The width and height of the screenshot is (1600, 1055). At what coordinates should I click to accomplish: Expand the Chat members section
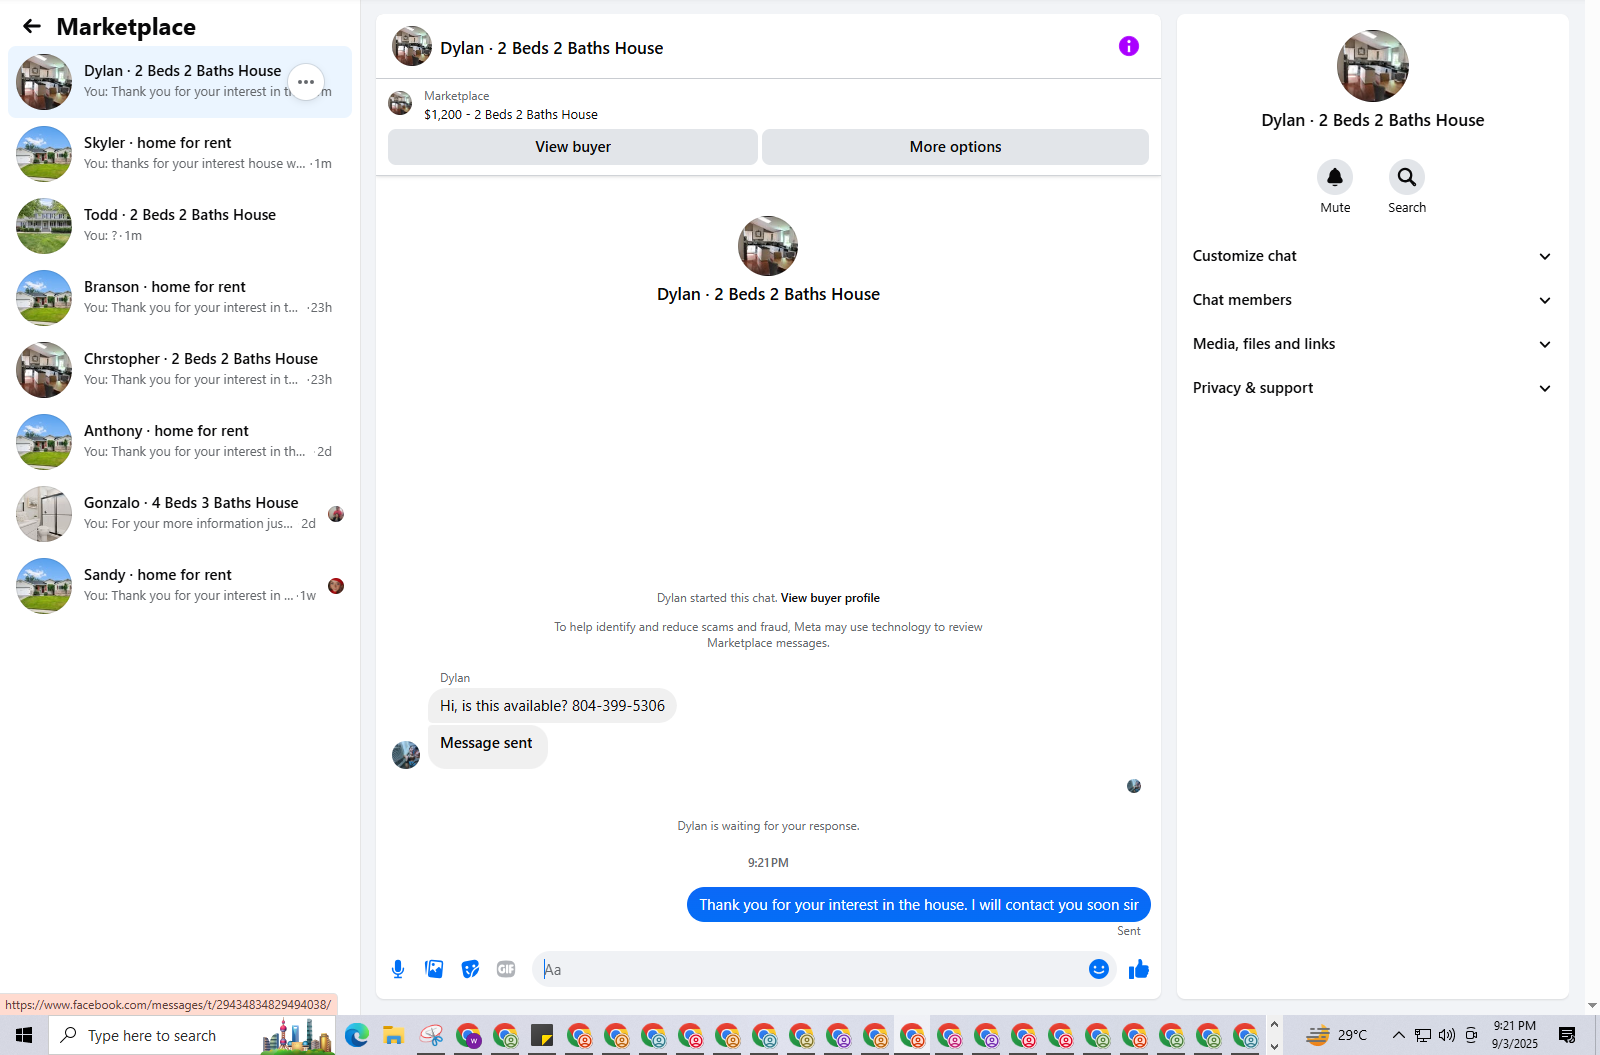tap(1373, 300)
